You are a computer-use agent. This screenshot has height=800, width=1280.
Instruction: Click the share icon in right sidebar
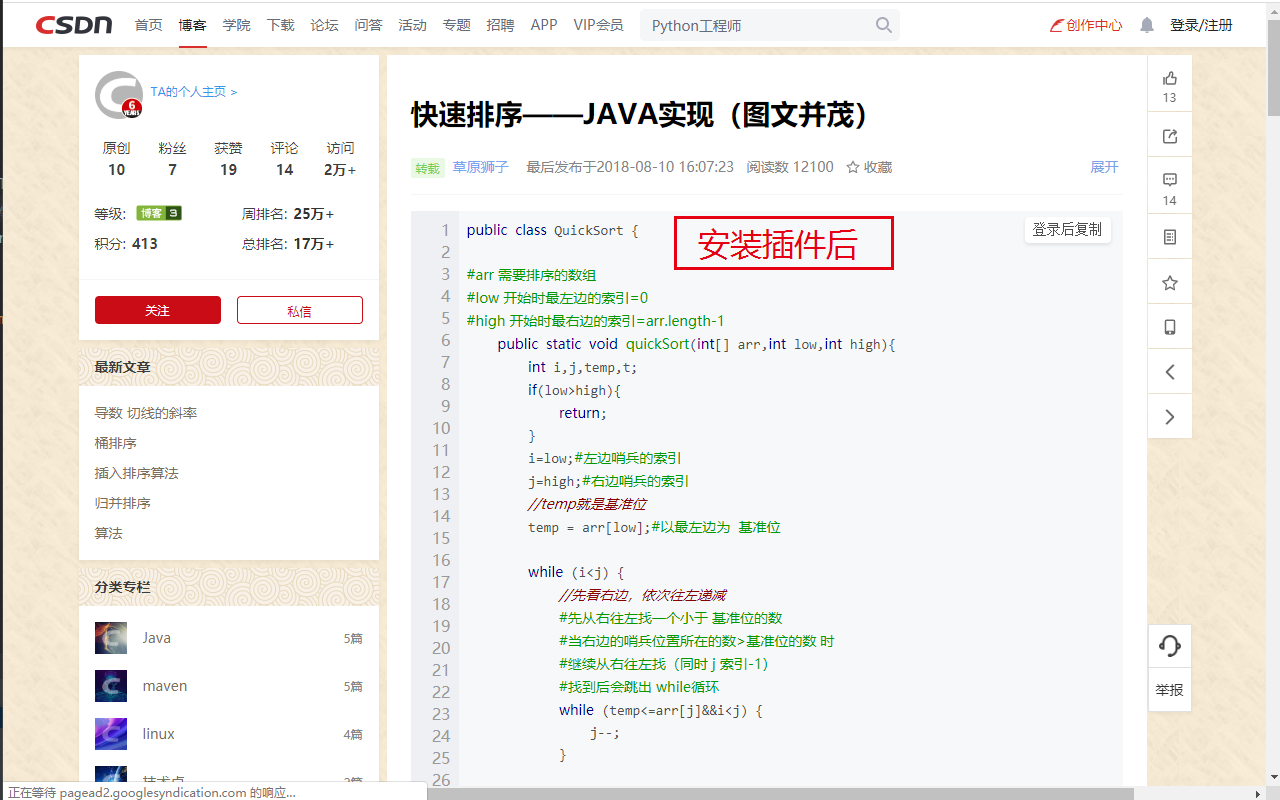1170,137
